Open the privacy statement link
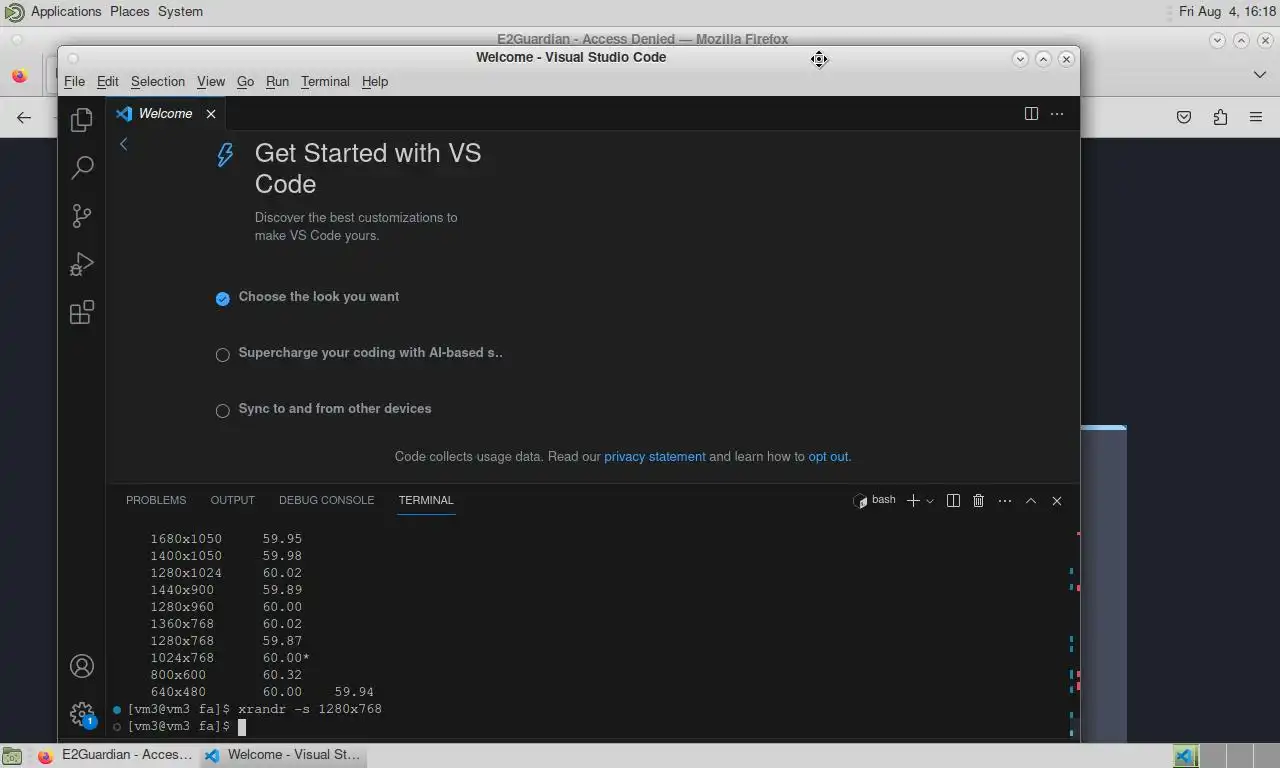 pos(655,457)
